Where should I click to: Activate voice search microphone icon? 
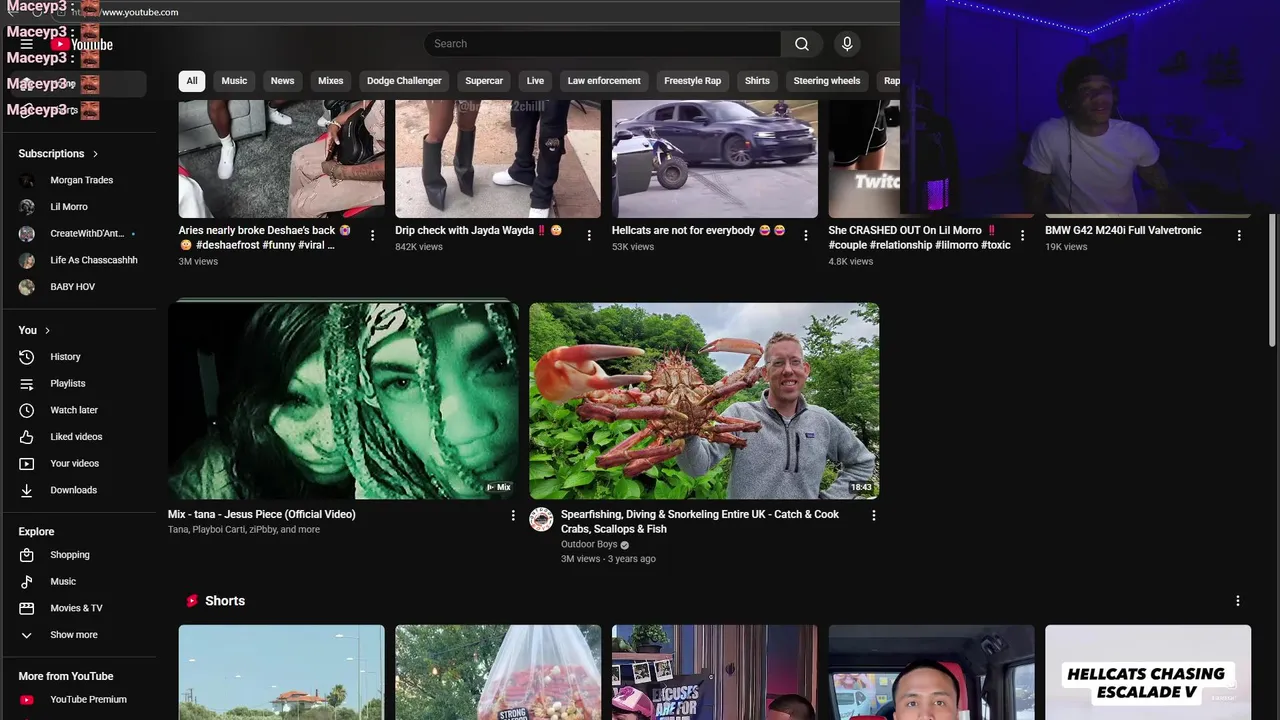pyautogui.click(x=847, y=44)
